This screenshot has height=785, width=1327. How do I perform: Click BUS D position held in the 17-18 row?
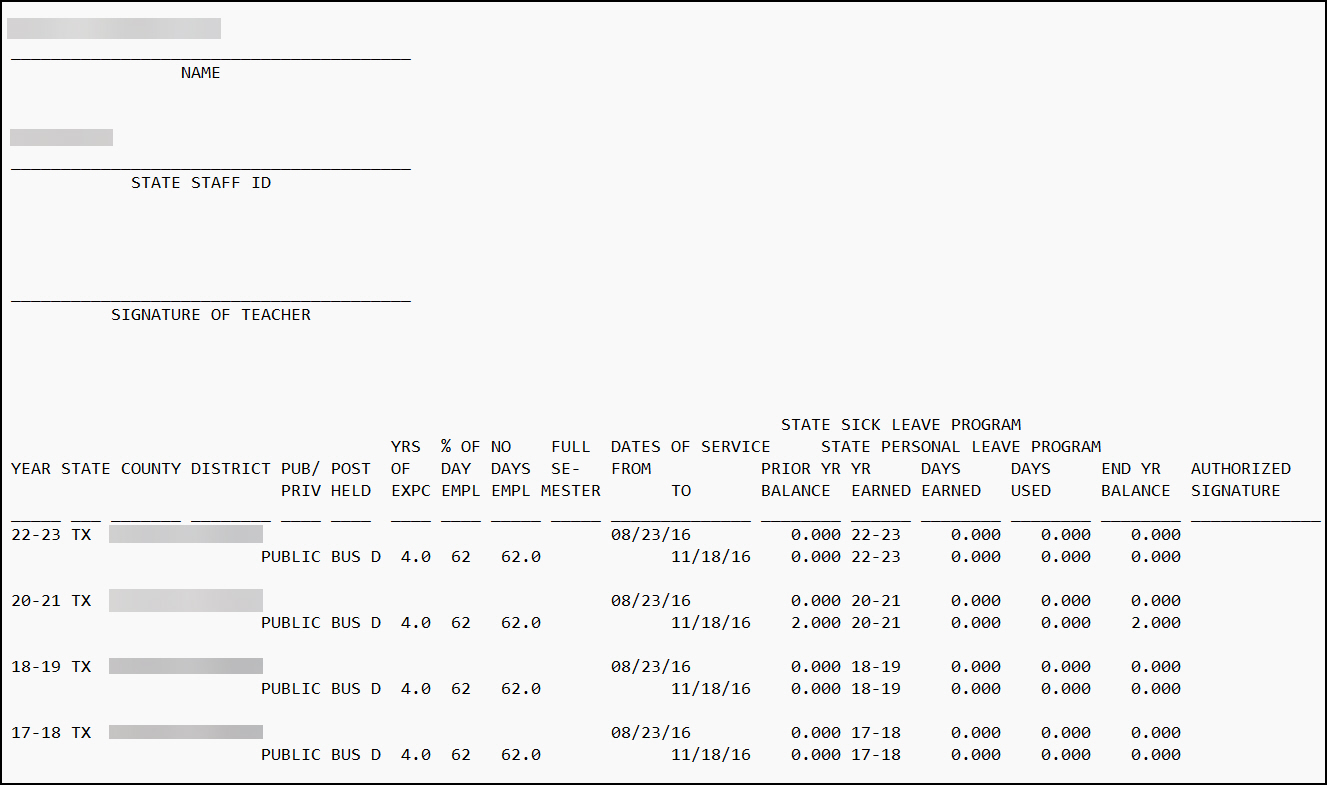click(352, 754)
